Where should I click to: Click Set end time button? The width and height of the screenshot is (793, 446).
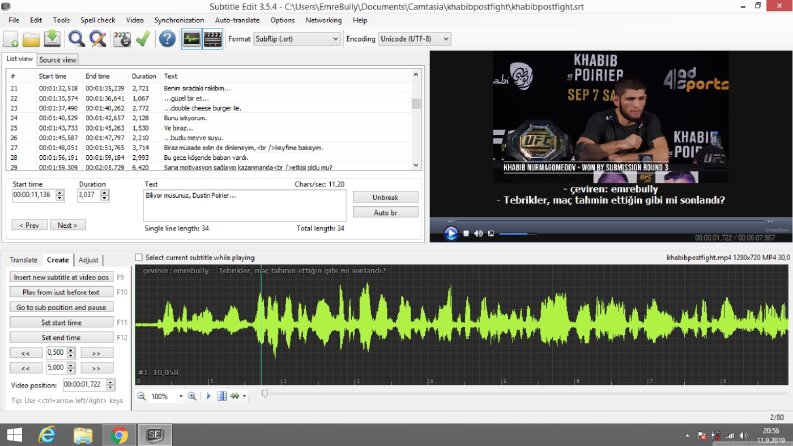pyautogui.click(x=61, y=337)
